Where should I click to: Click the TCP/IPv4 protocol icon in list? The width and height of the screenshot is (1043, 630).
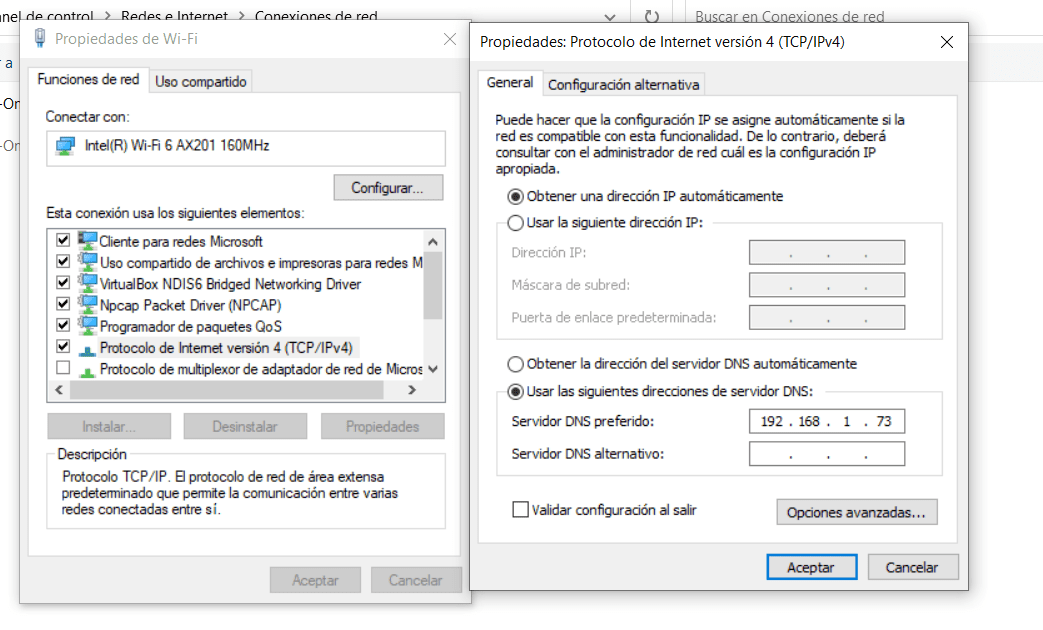tap(87, 349)
